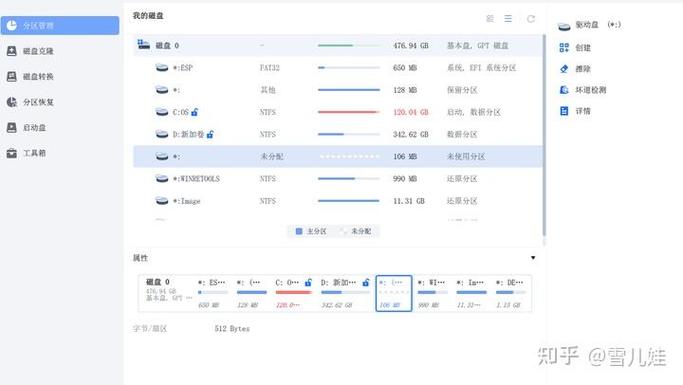Open 分区管理 in the sidebar

pyautogui.click(x=60, y=26)
